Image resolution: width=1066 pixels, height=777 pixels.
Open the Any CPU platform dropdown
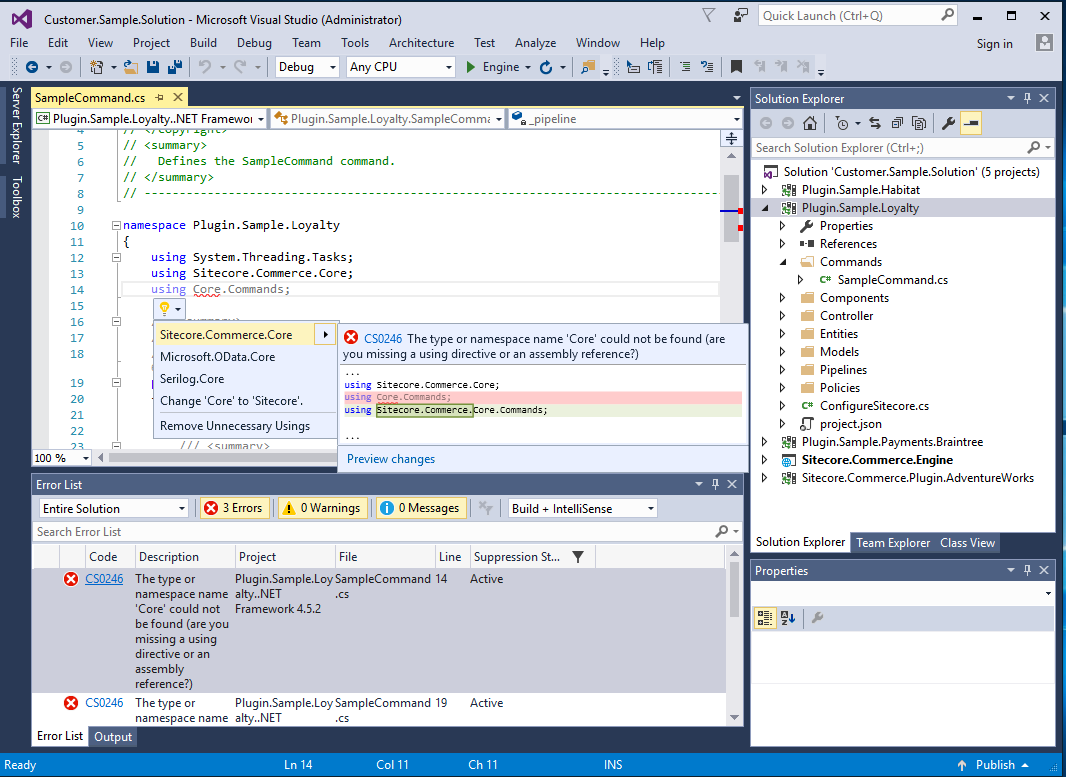[x=400, y=67]
